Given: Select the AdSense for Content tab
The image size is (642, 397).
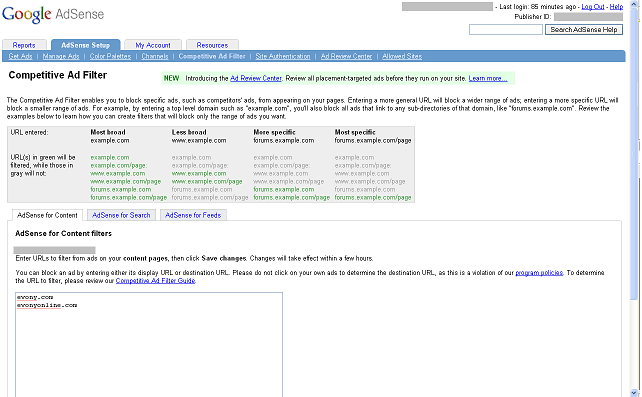Looking at the screenshot, I should point(47,215).
